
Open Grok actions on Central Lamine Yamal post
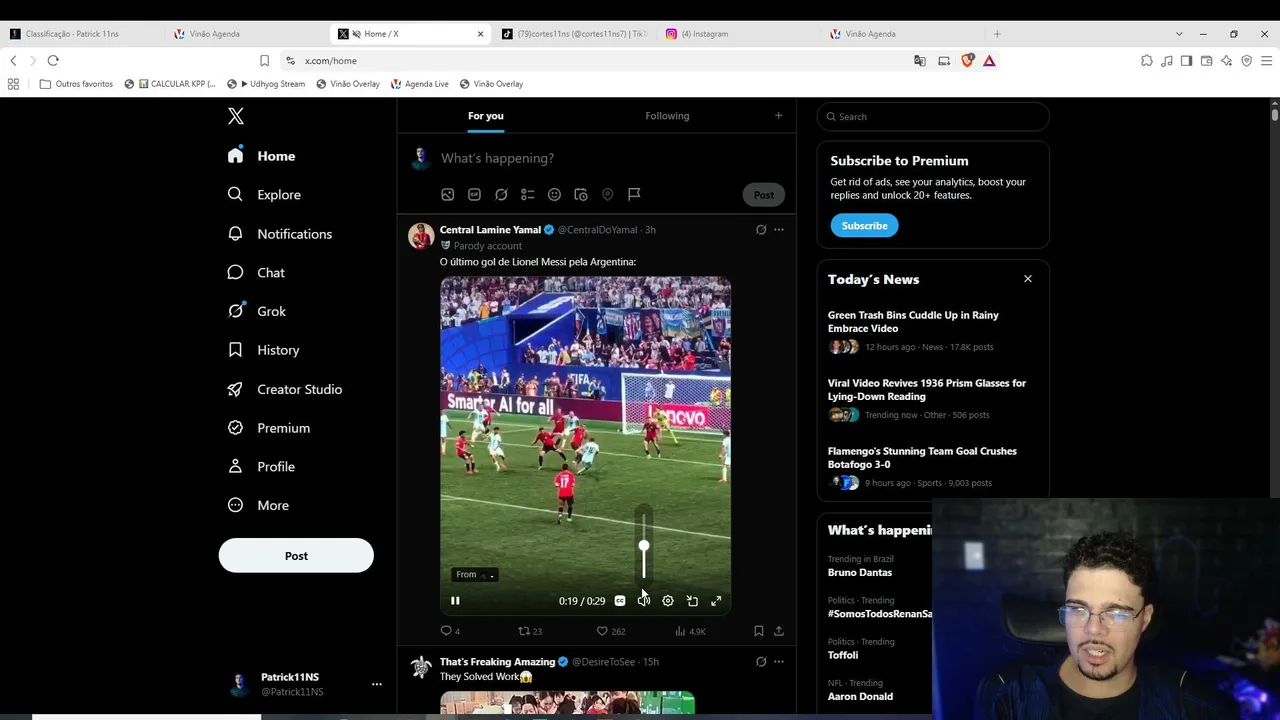pyautogui.click(x=761, y=230)
